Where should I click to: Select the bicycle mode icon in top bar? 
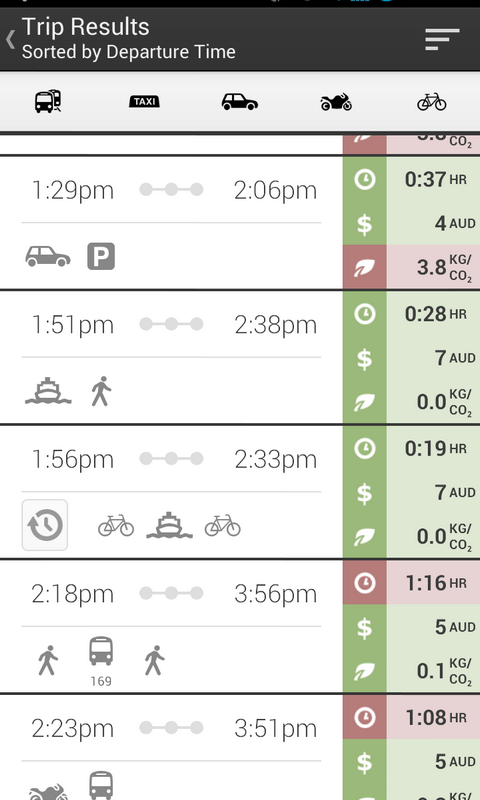point(432,102)
